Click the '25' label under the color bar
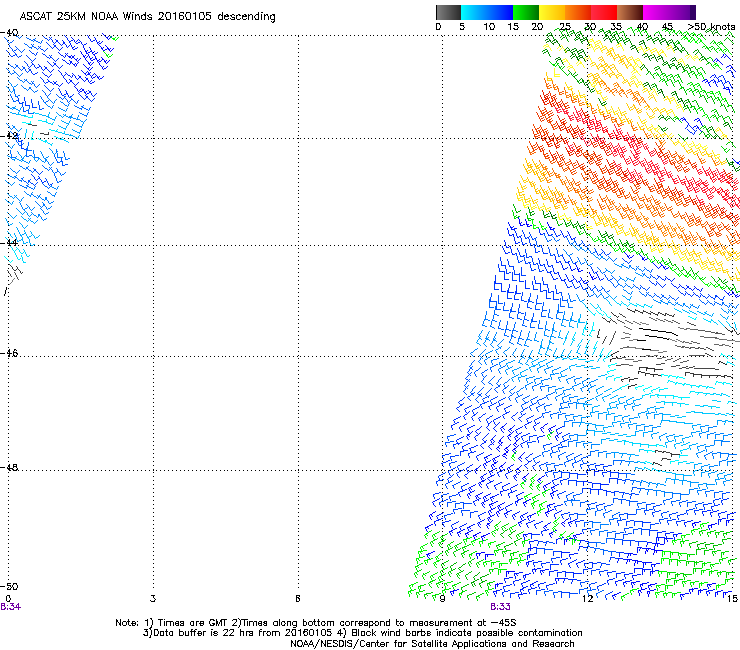Viewport: 740px width, 650px height. [x=565, y=27]
